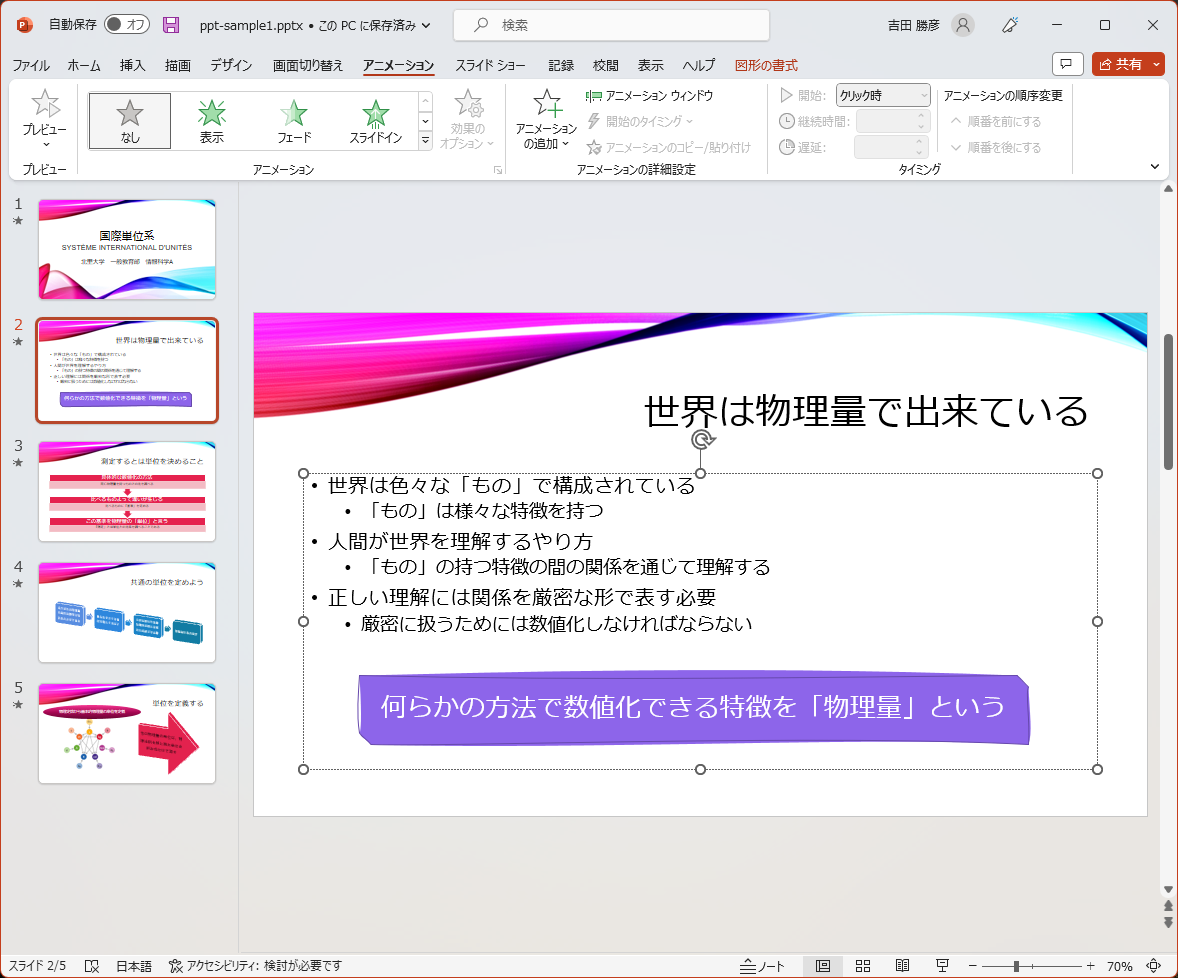
Task: Toggle the Notes pane button
Action: point(763,966)
